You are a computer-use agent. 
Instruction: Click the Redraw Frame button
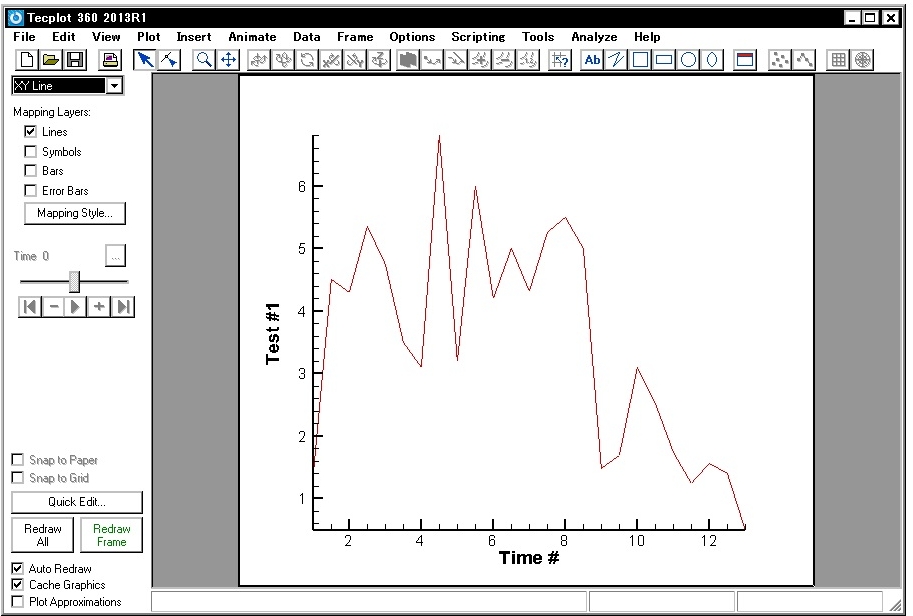tap(111, 535)
